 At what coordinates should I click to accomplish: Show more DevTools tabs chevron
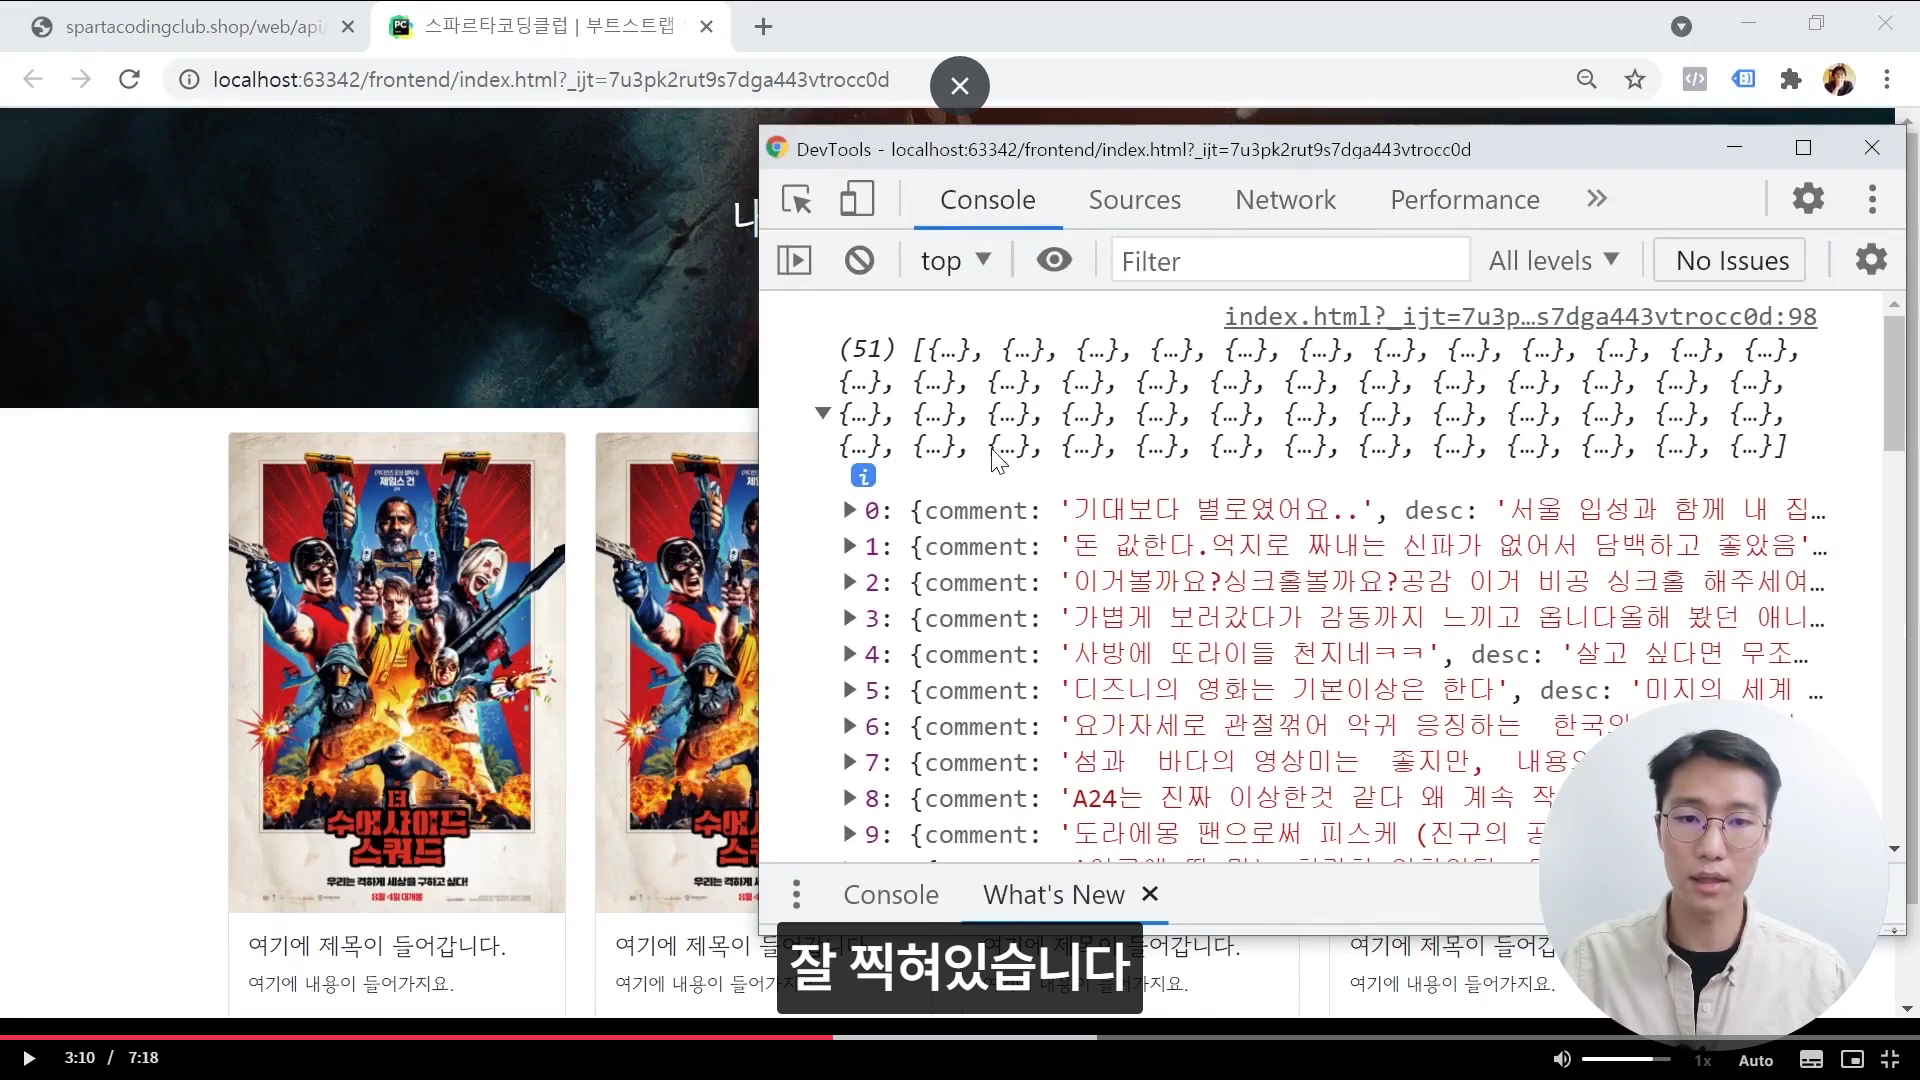tap(1597, 199)
